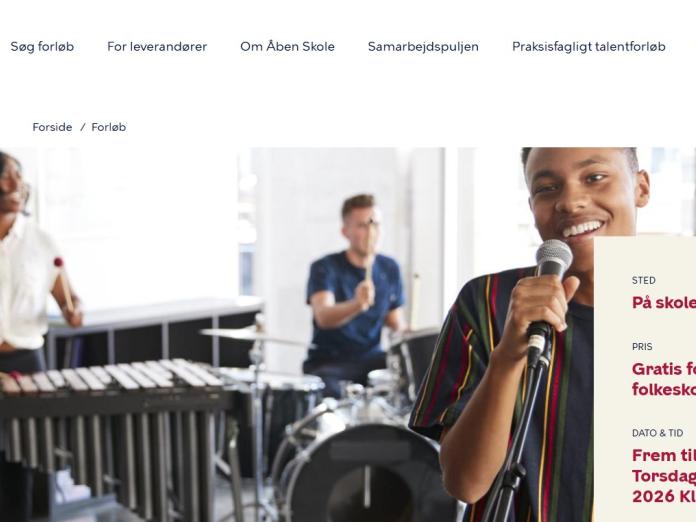Click the band rehearsal hero image

point(297,335)
